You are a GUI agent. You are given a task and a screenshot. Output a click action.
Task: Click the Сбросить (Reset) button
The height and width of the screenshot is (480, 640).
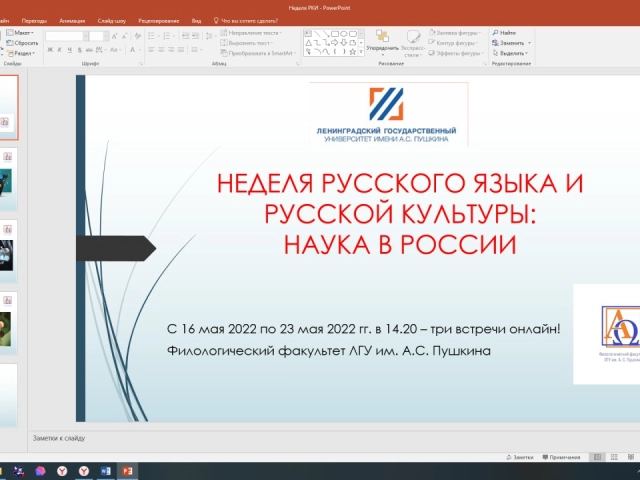pos(22,43)
